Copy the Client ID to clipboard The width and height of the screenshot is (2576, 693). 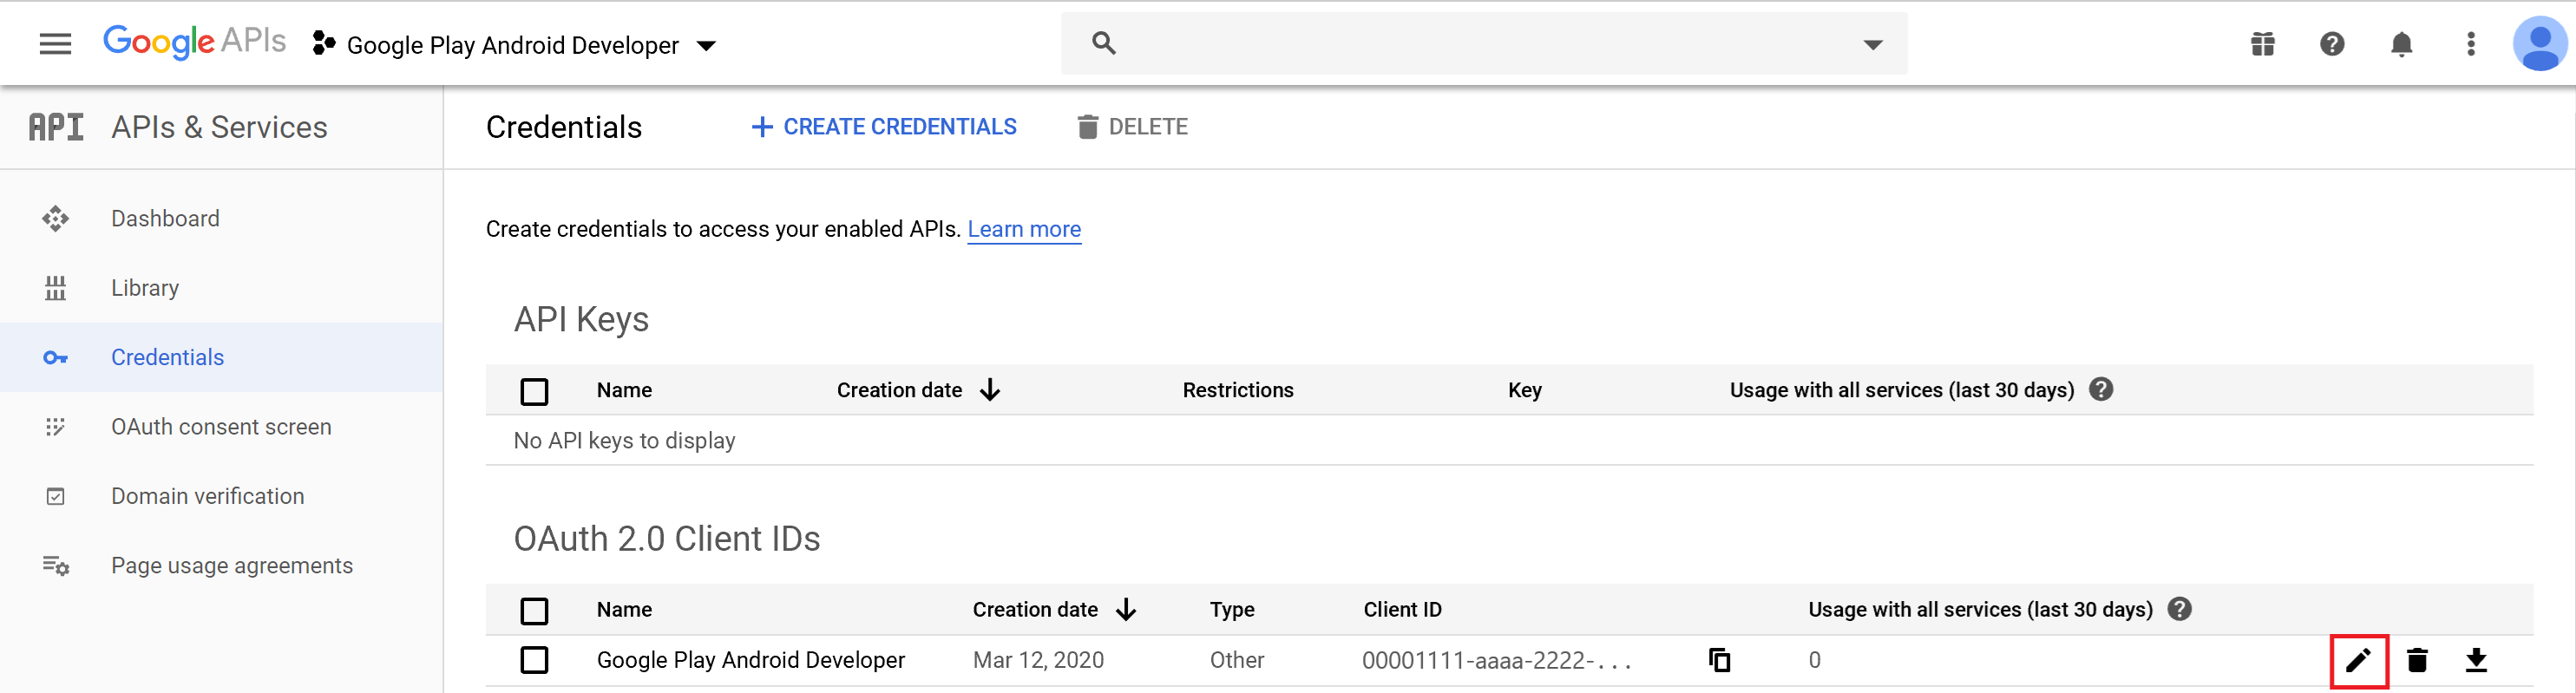click(1719, 660)
